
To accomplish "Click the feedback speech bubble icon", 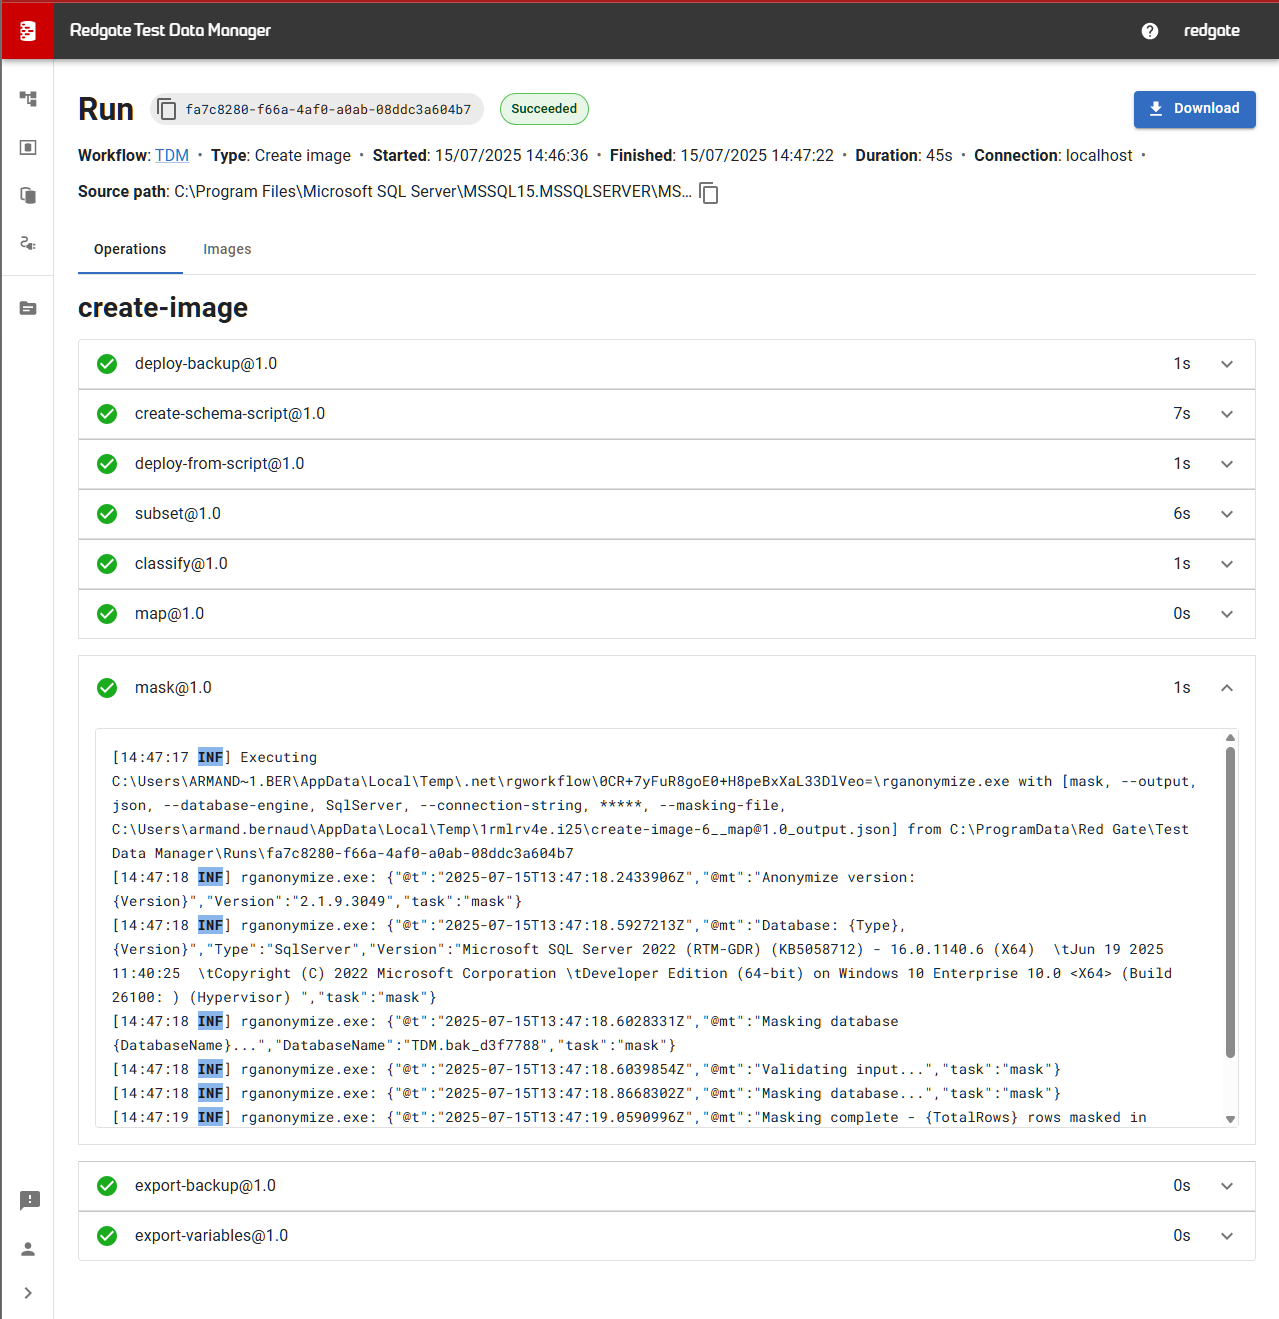I will tap(29, 1200).
